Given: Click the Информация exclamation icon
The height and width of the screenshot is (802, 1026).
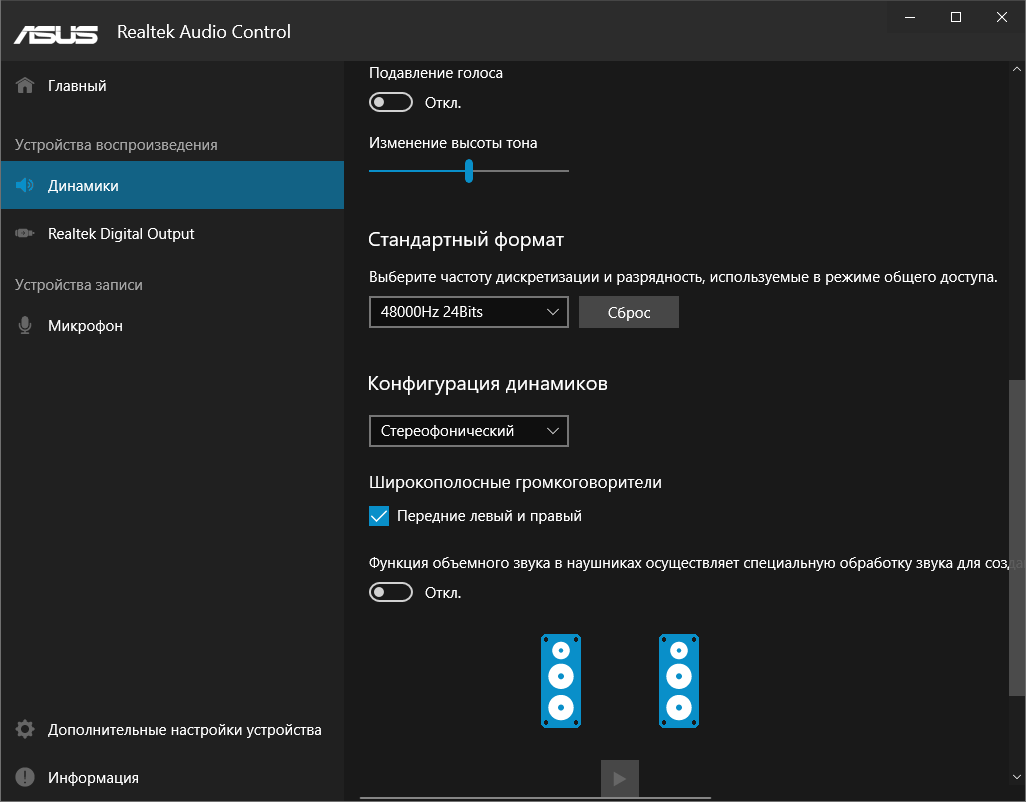Looking at the screenshot, I should (x=26, y=778).
